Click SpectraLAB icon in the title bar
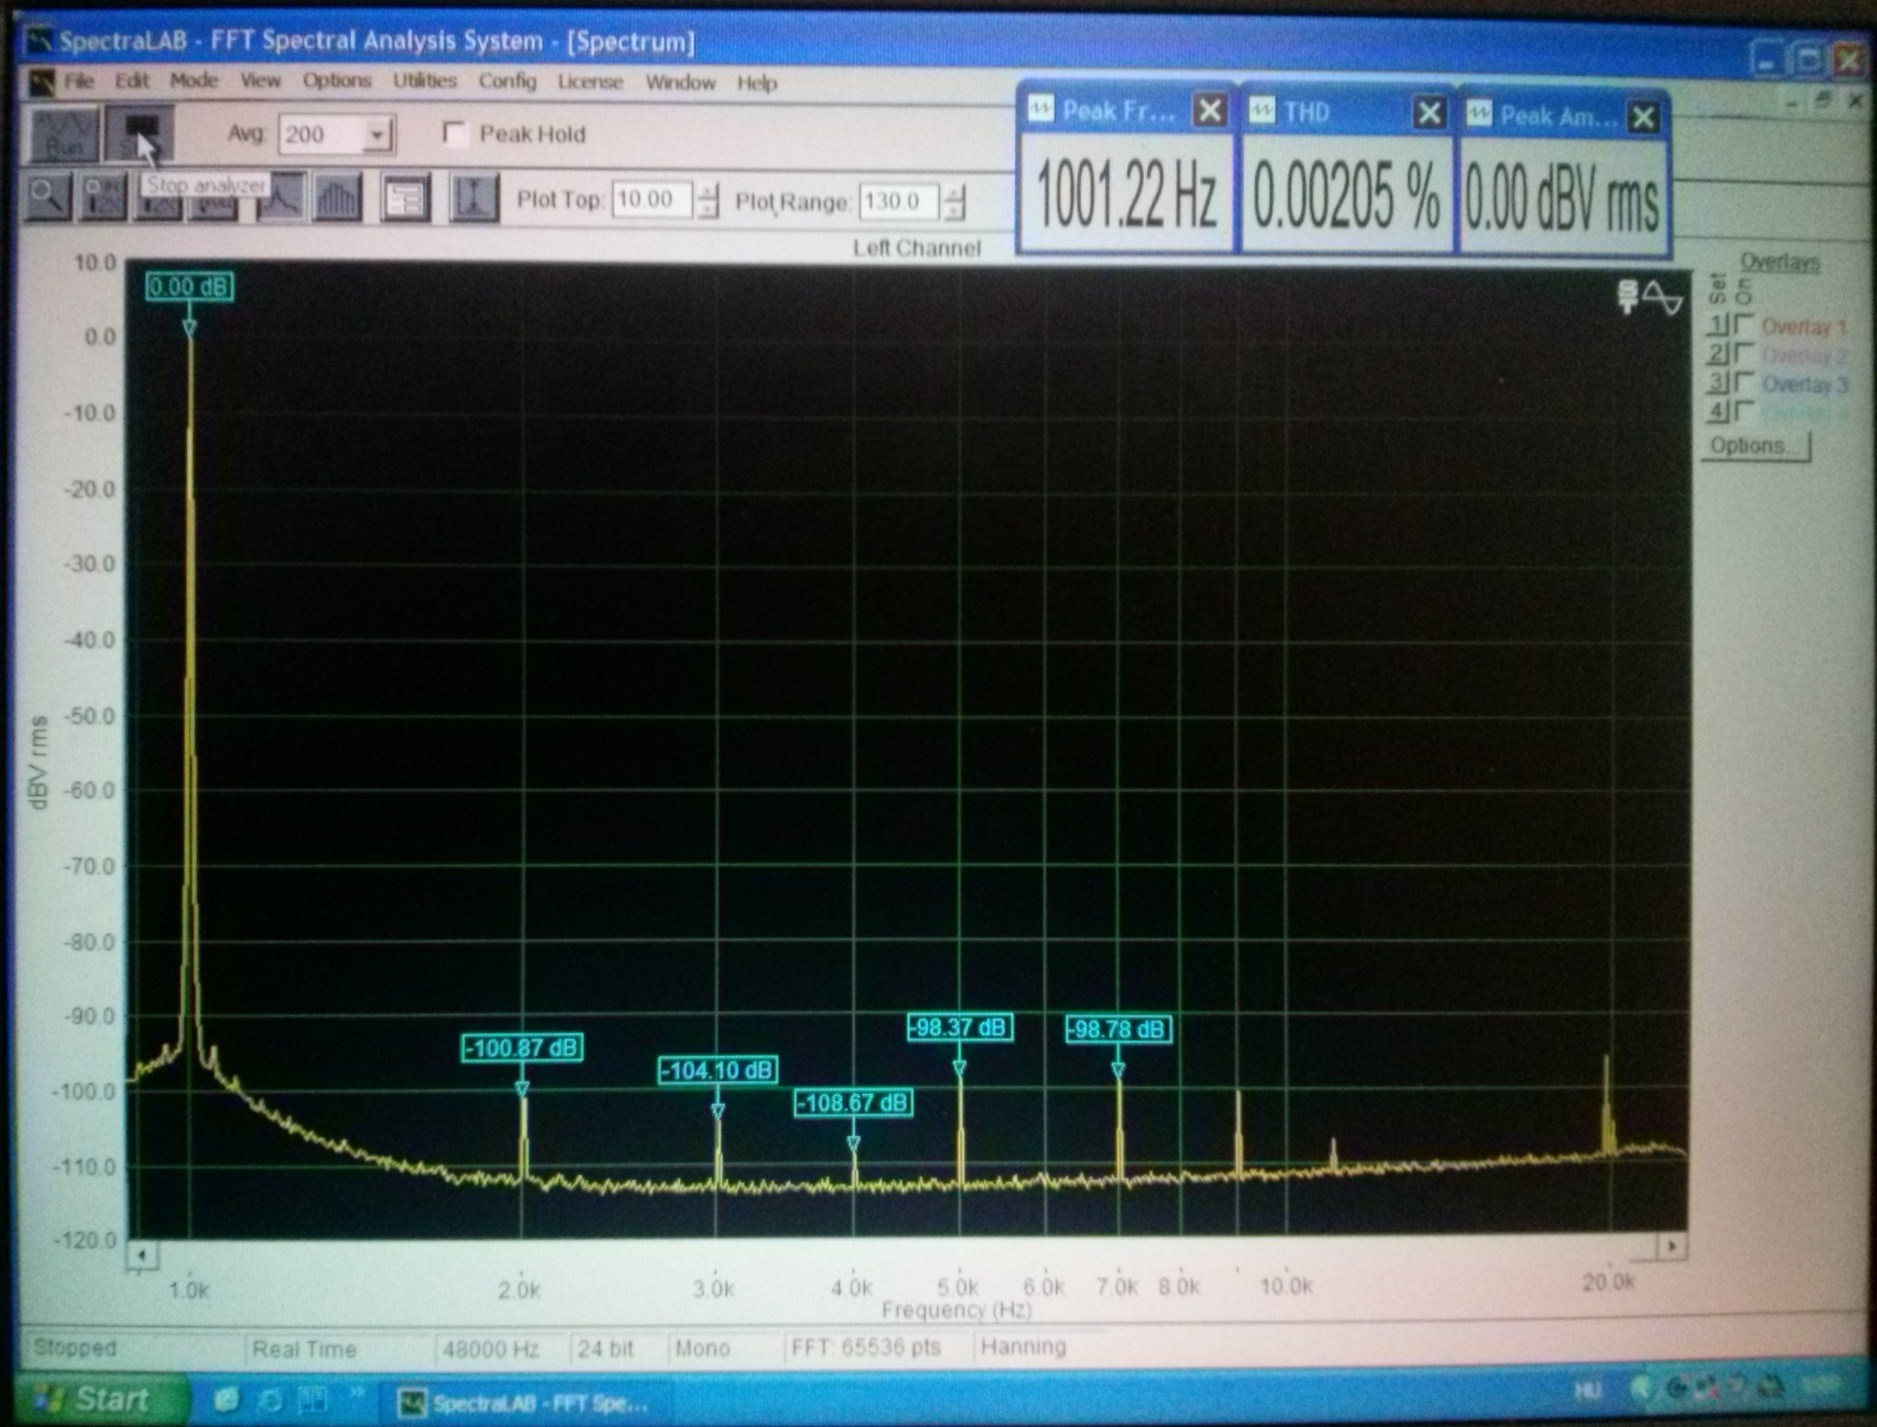Image resolution: width=1877 pixels, height=1427 pixels. [x=37, y=40]
